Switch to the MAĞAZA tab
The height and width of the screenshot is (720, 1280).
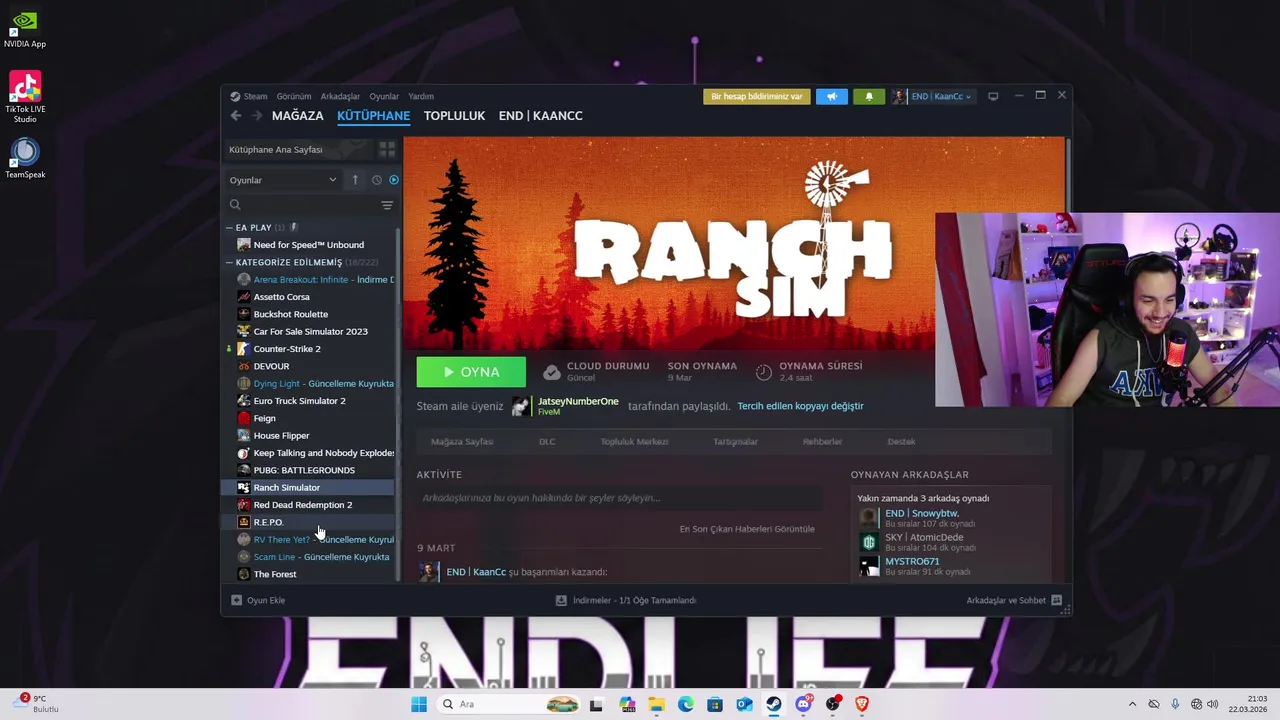coord(298,116)
